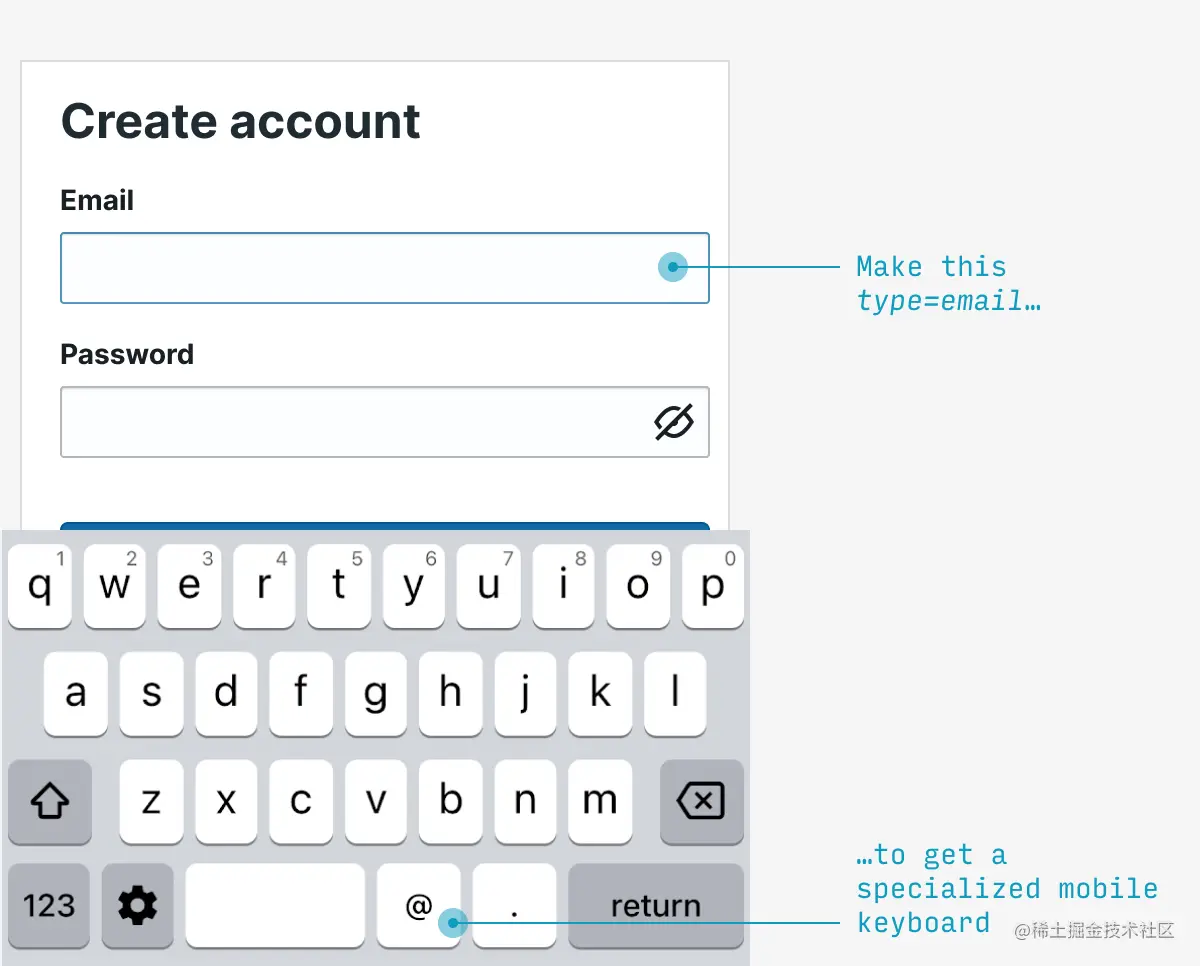Tap the n key

[x=525, y=801]
